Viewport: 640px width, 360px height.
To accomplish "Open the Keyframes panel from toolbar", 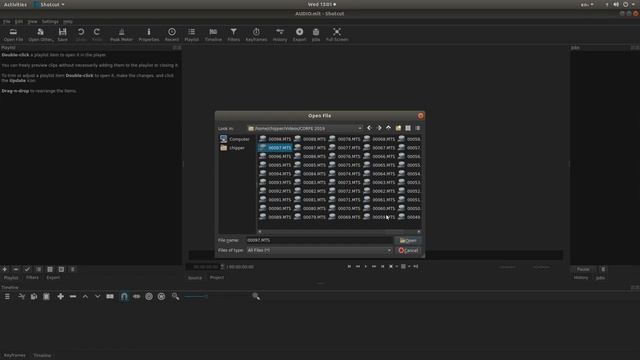I will pos(256,34).
